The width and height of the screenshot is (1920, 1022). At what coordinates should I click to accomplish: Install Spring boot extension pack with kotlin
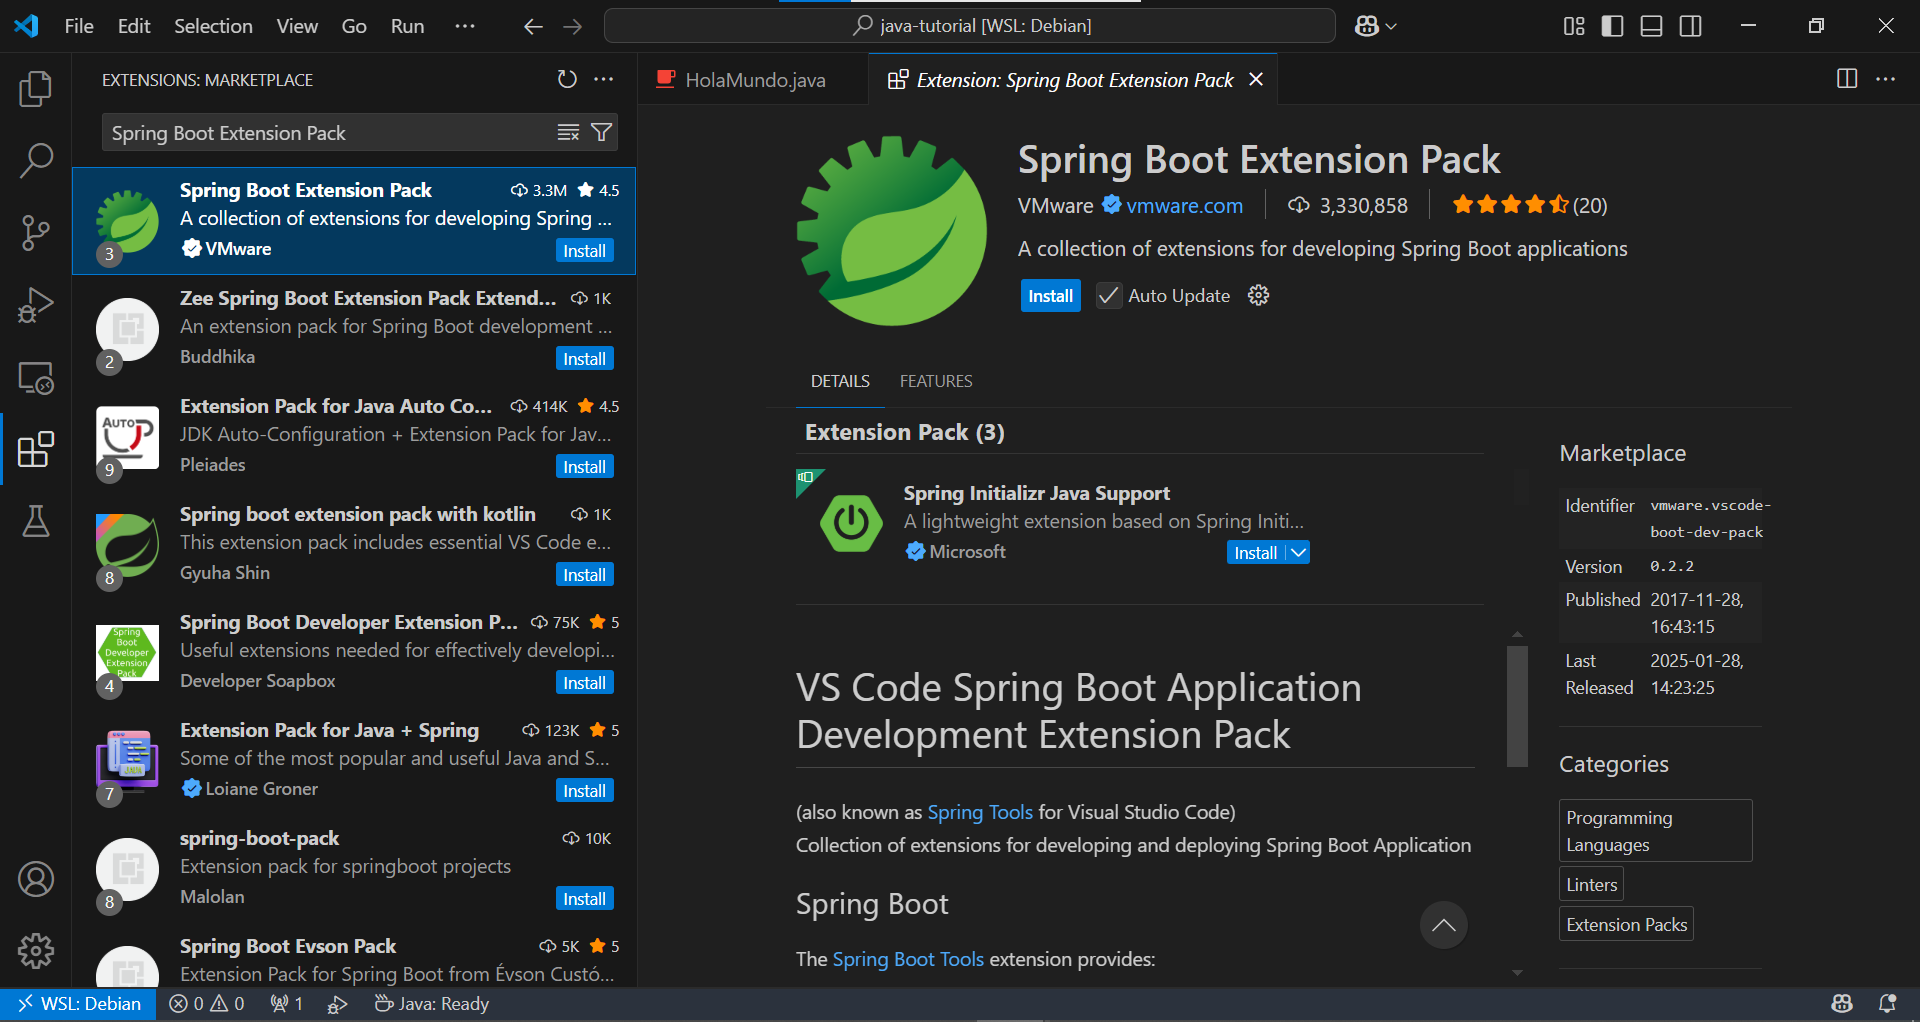click(584, 575)
